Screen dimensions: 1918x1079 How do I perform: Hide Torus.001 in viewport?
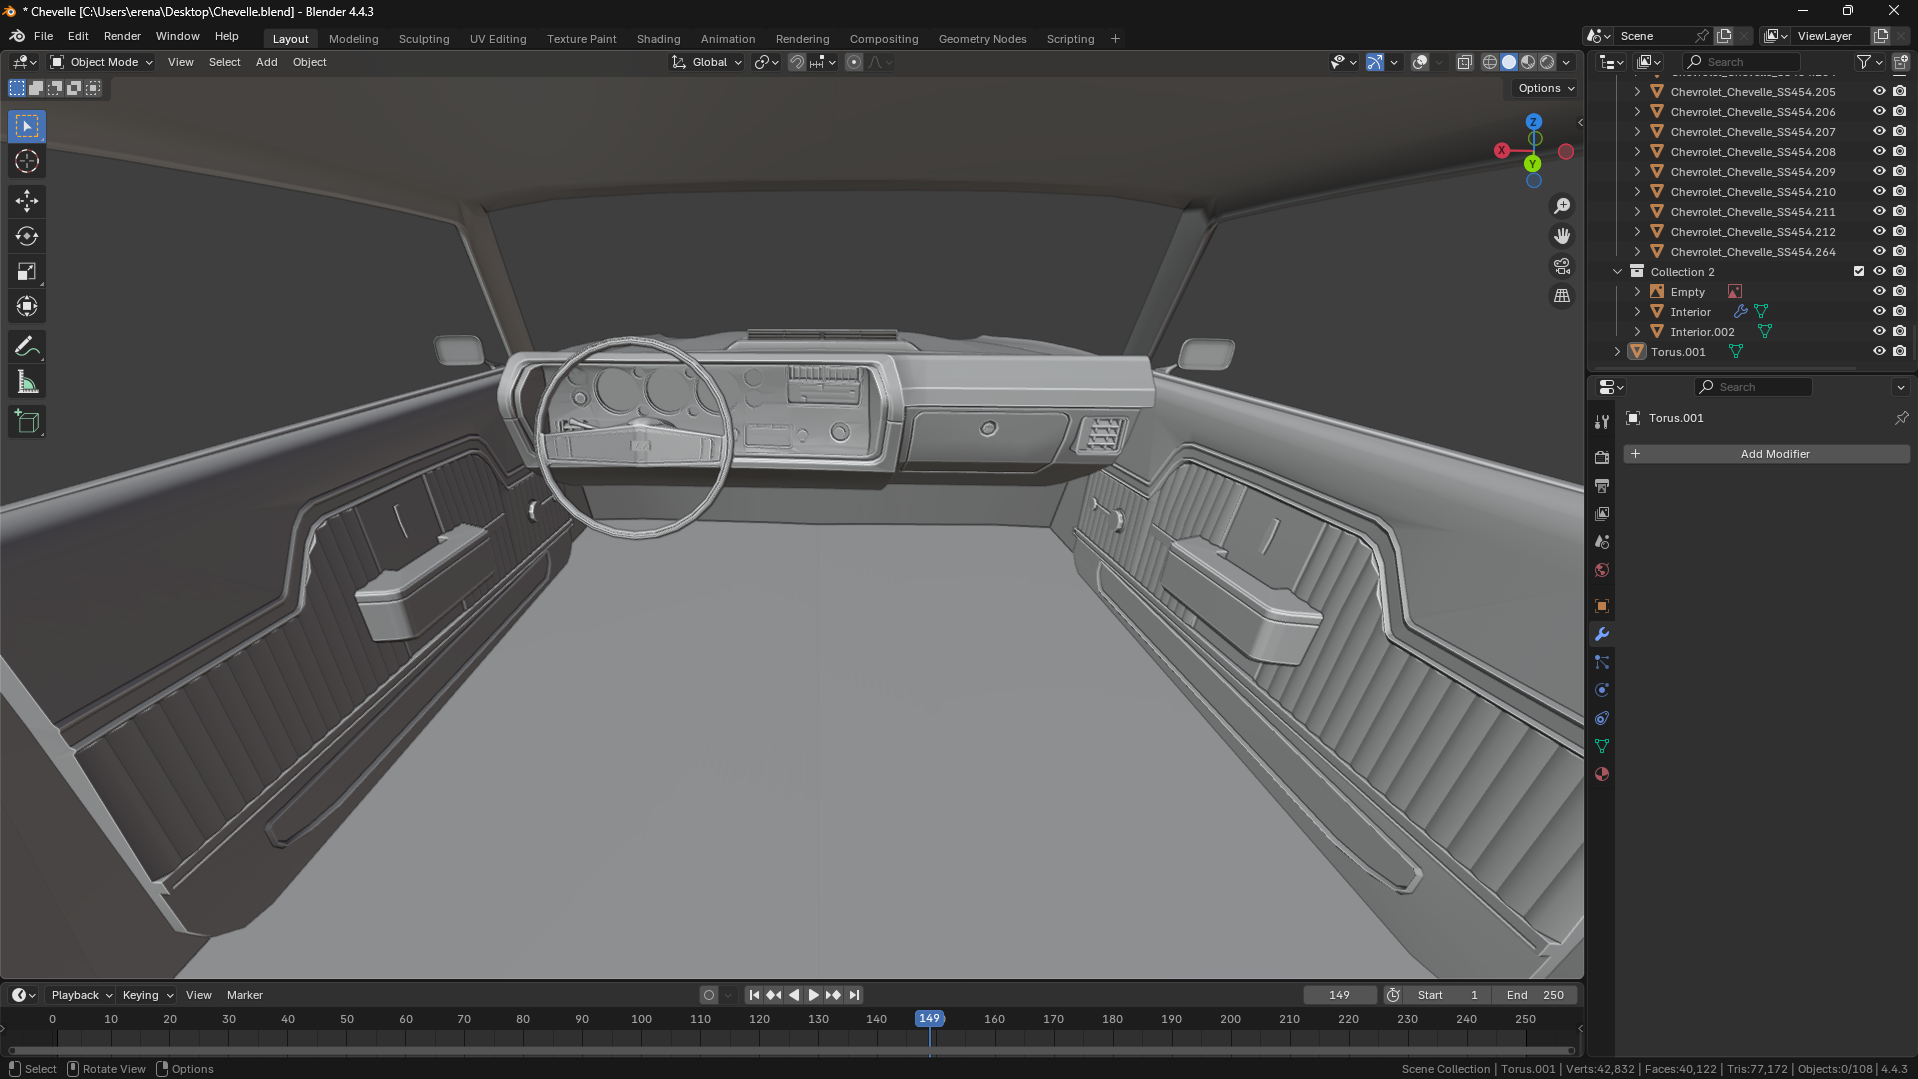click(1879, 352)
